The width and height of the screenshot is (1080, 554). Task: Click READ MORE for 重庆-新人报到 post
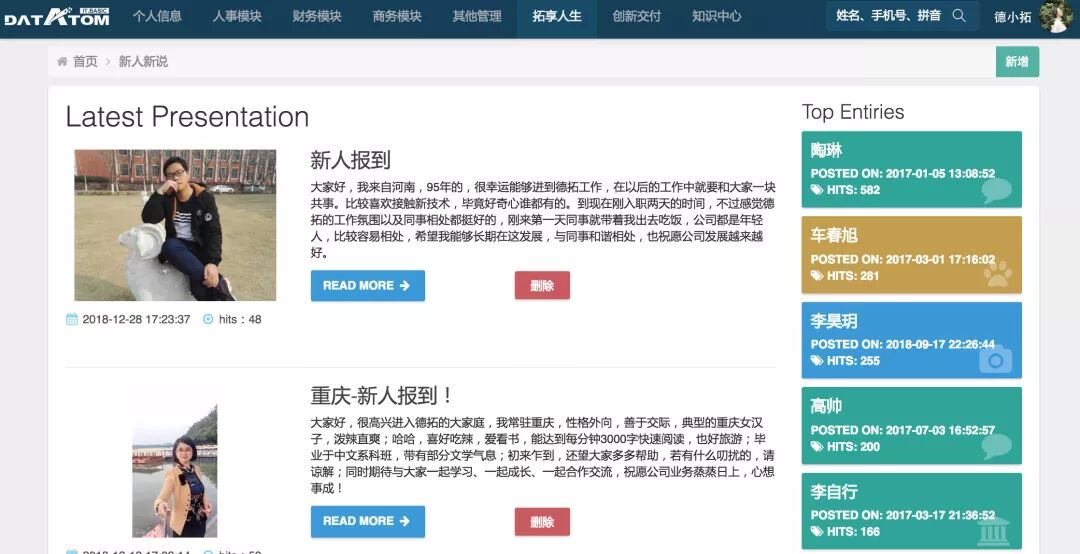tap(367, 521)
